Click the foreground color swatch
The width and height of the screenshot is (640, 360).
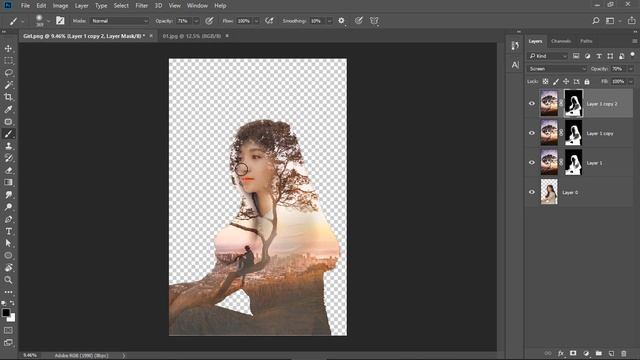point(6,313)
